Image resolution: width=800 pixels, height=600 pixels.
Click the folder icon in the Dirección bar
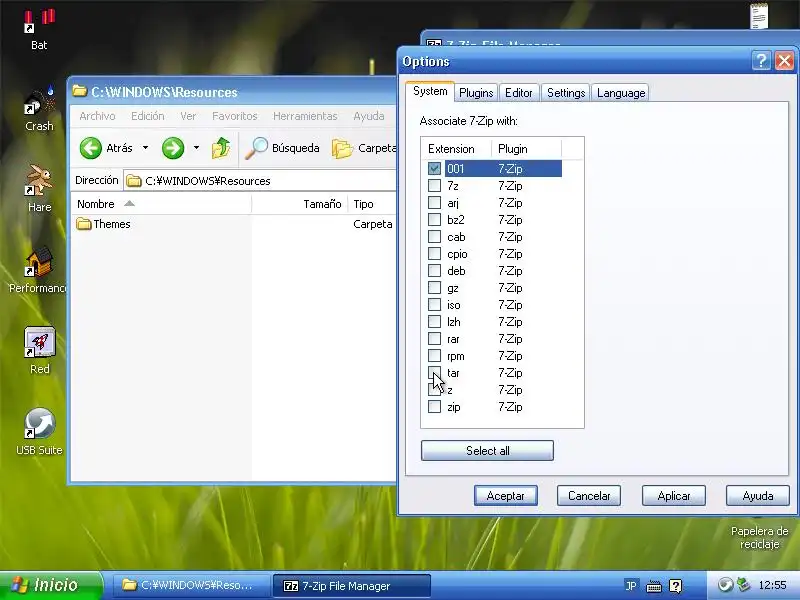(x=134, y=181)
